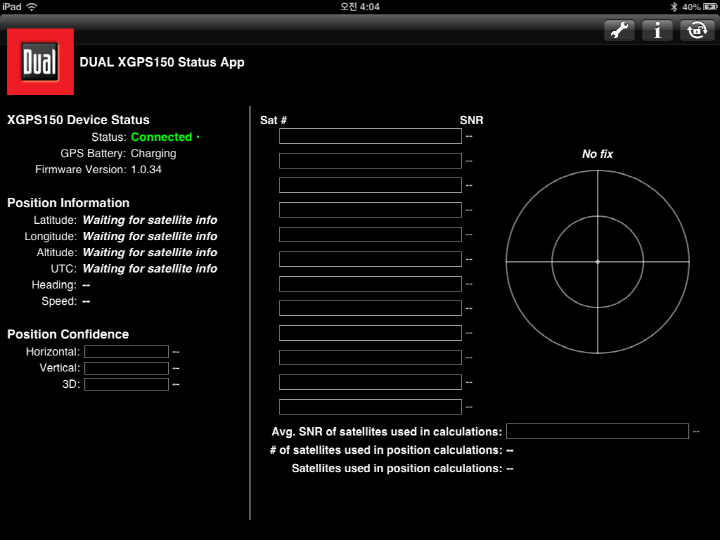The width and height of the screenshot is (720, 540).
Task: Tap the Latitude waiting value
Action: click(150, 220)
